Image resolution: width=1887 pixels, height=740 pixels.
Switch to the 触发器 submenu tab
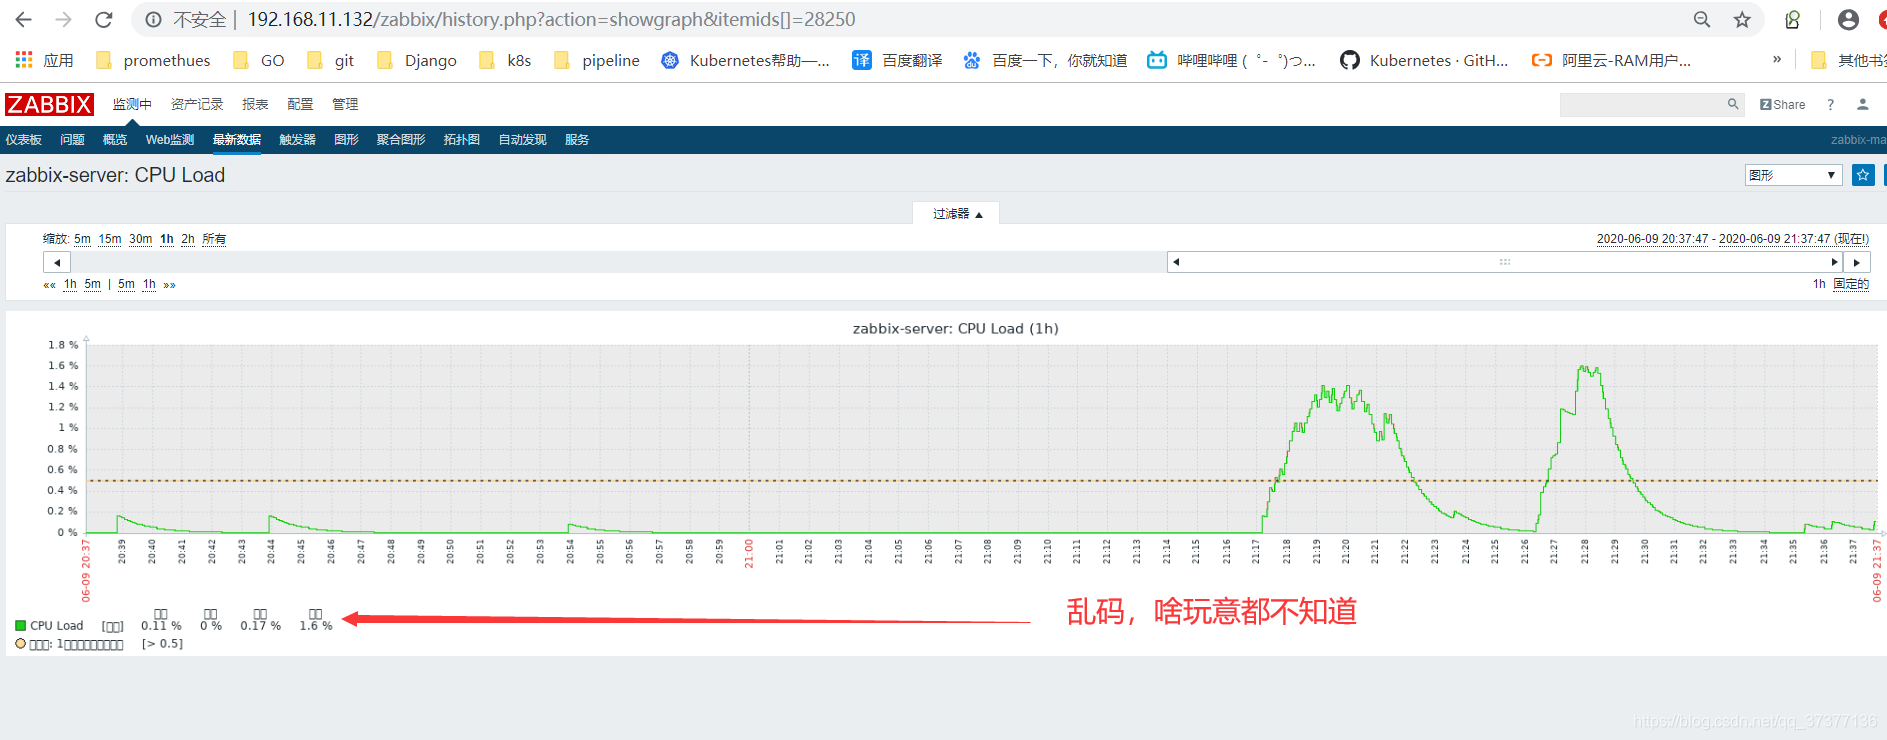pos(297,140)
